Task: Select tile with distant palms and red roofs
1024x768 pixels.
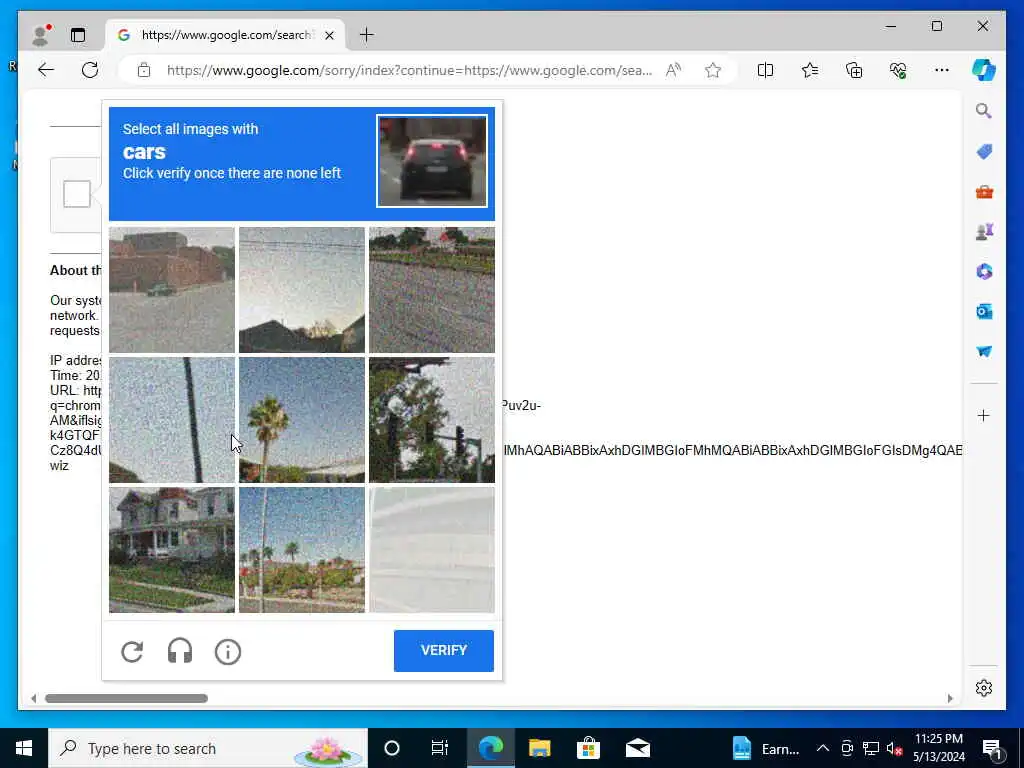Action: 302,550
